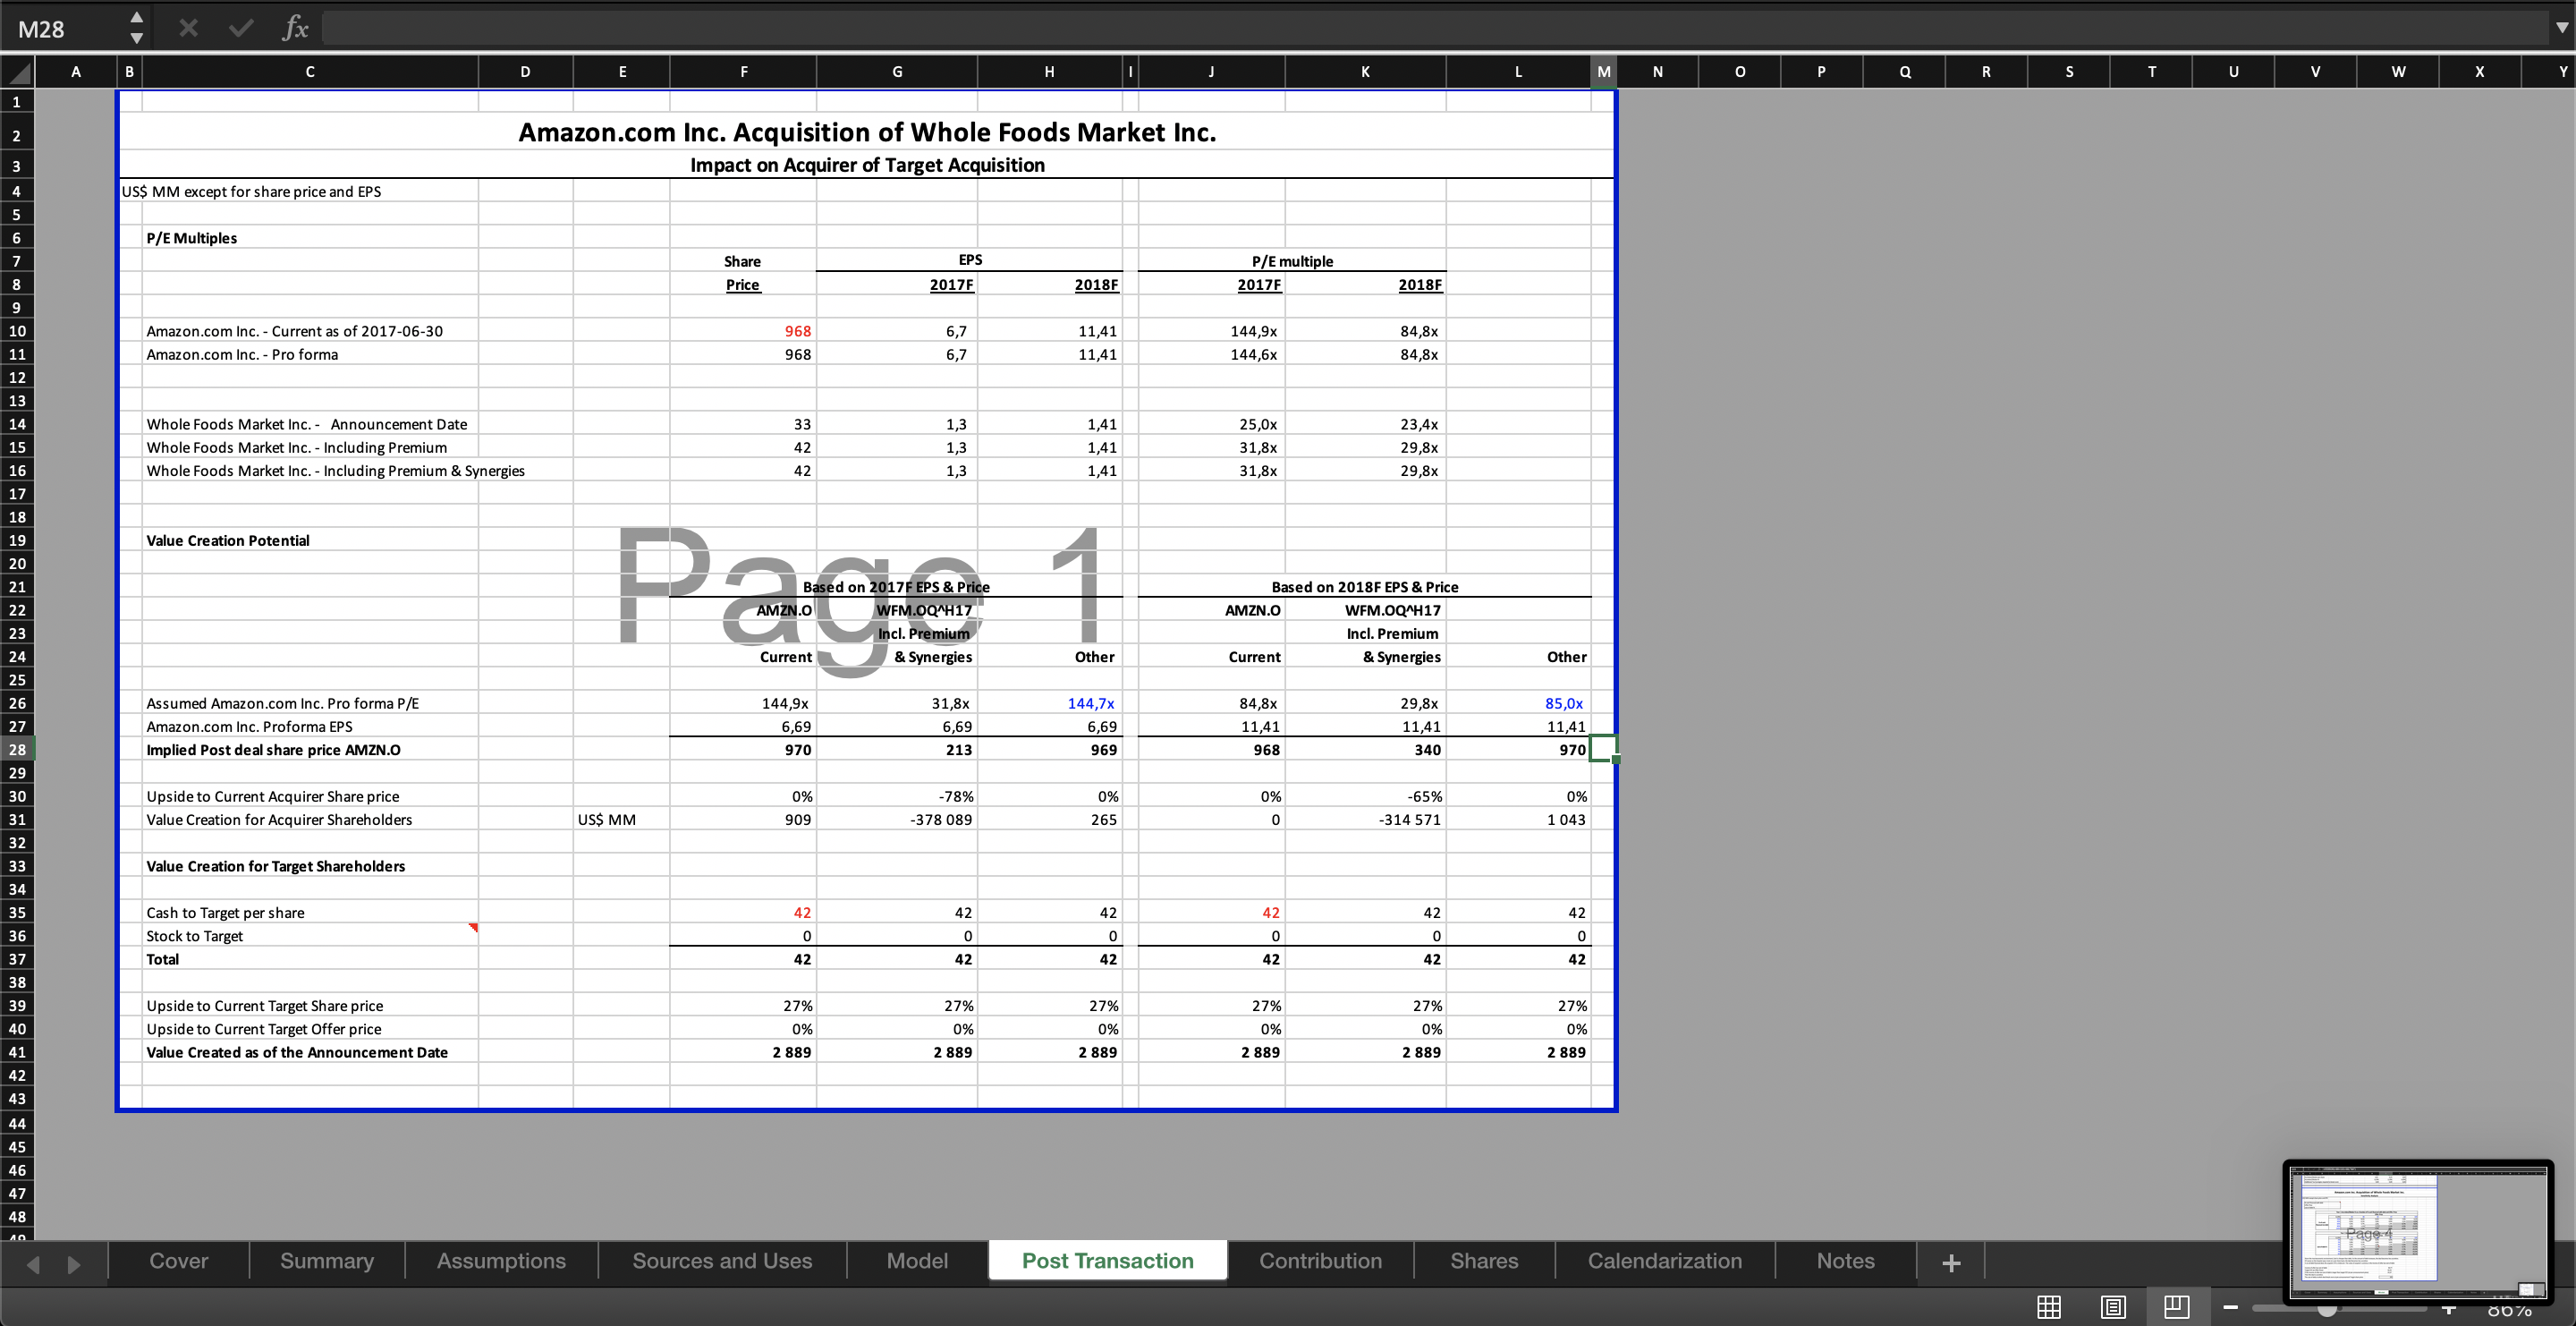The image size is (2576, 1326).
Task: Click 'Whole Foods Market Inc. - Including Premium & Synergies'
Action: point(335,470)
